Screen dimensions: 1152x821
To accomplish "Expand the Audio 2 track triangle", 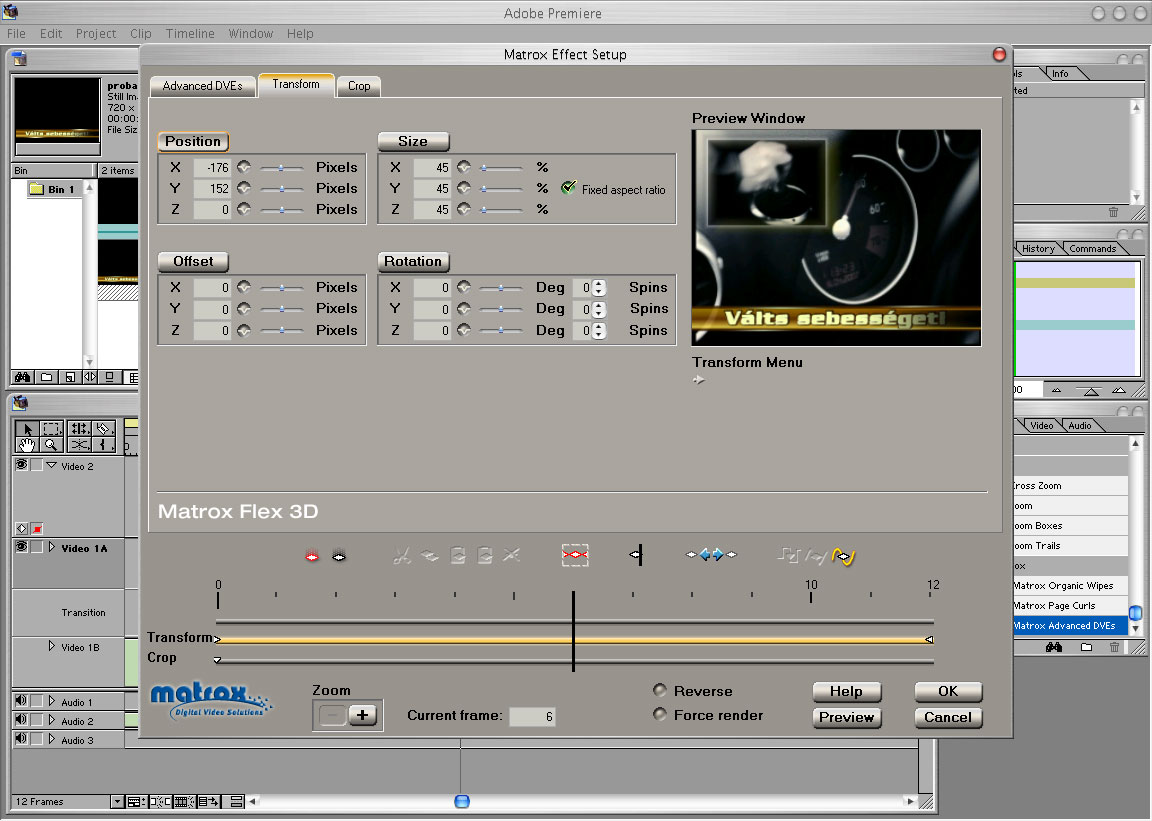I will [51, 720].
